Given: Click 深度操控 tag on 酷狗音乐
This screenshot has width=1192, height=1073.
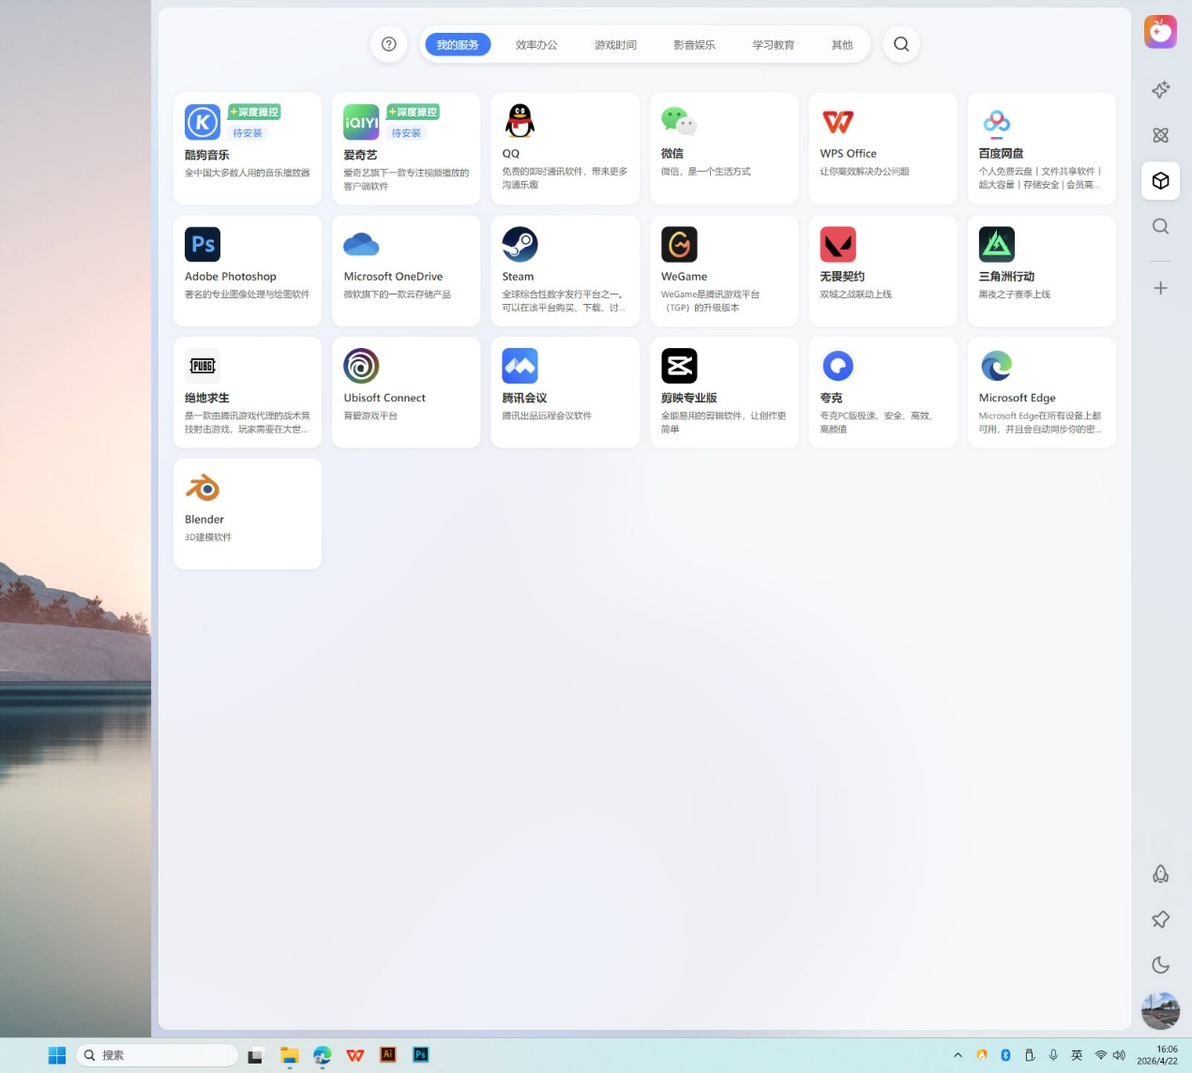Looking at the screenshot, I should click(x=254, y=112).
